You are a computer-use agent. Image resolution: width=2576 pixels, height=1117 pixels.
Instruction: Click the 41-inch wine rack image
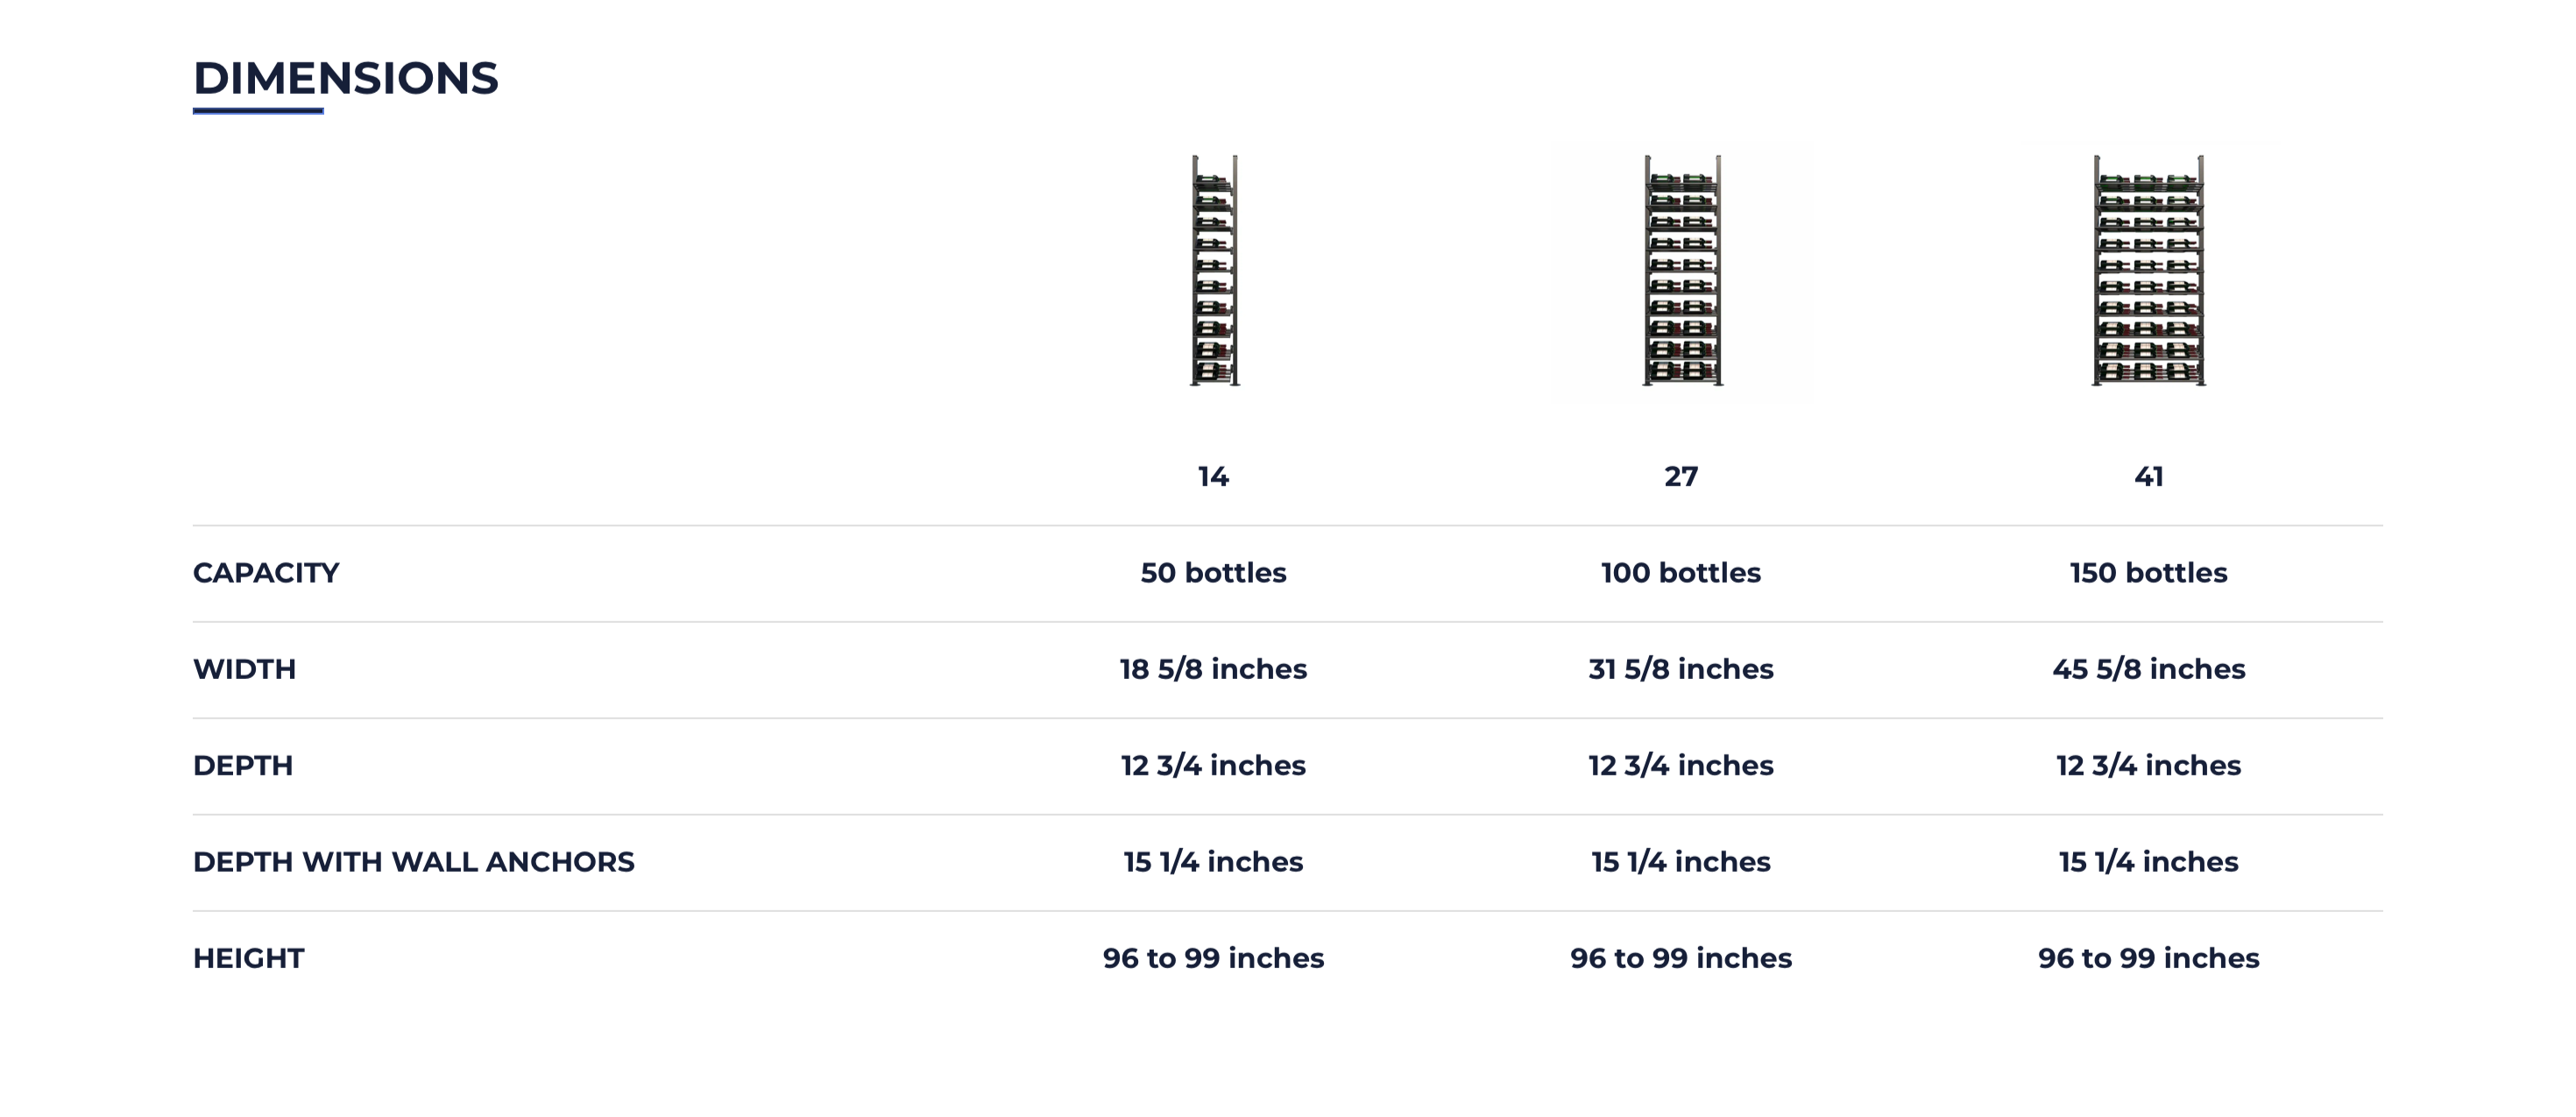click(2149, 270)
